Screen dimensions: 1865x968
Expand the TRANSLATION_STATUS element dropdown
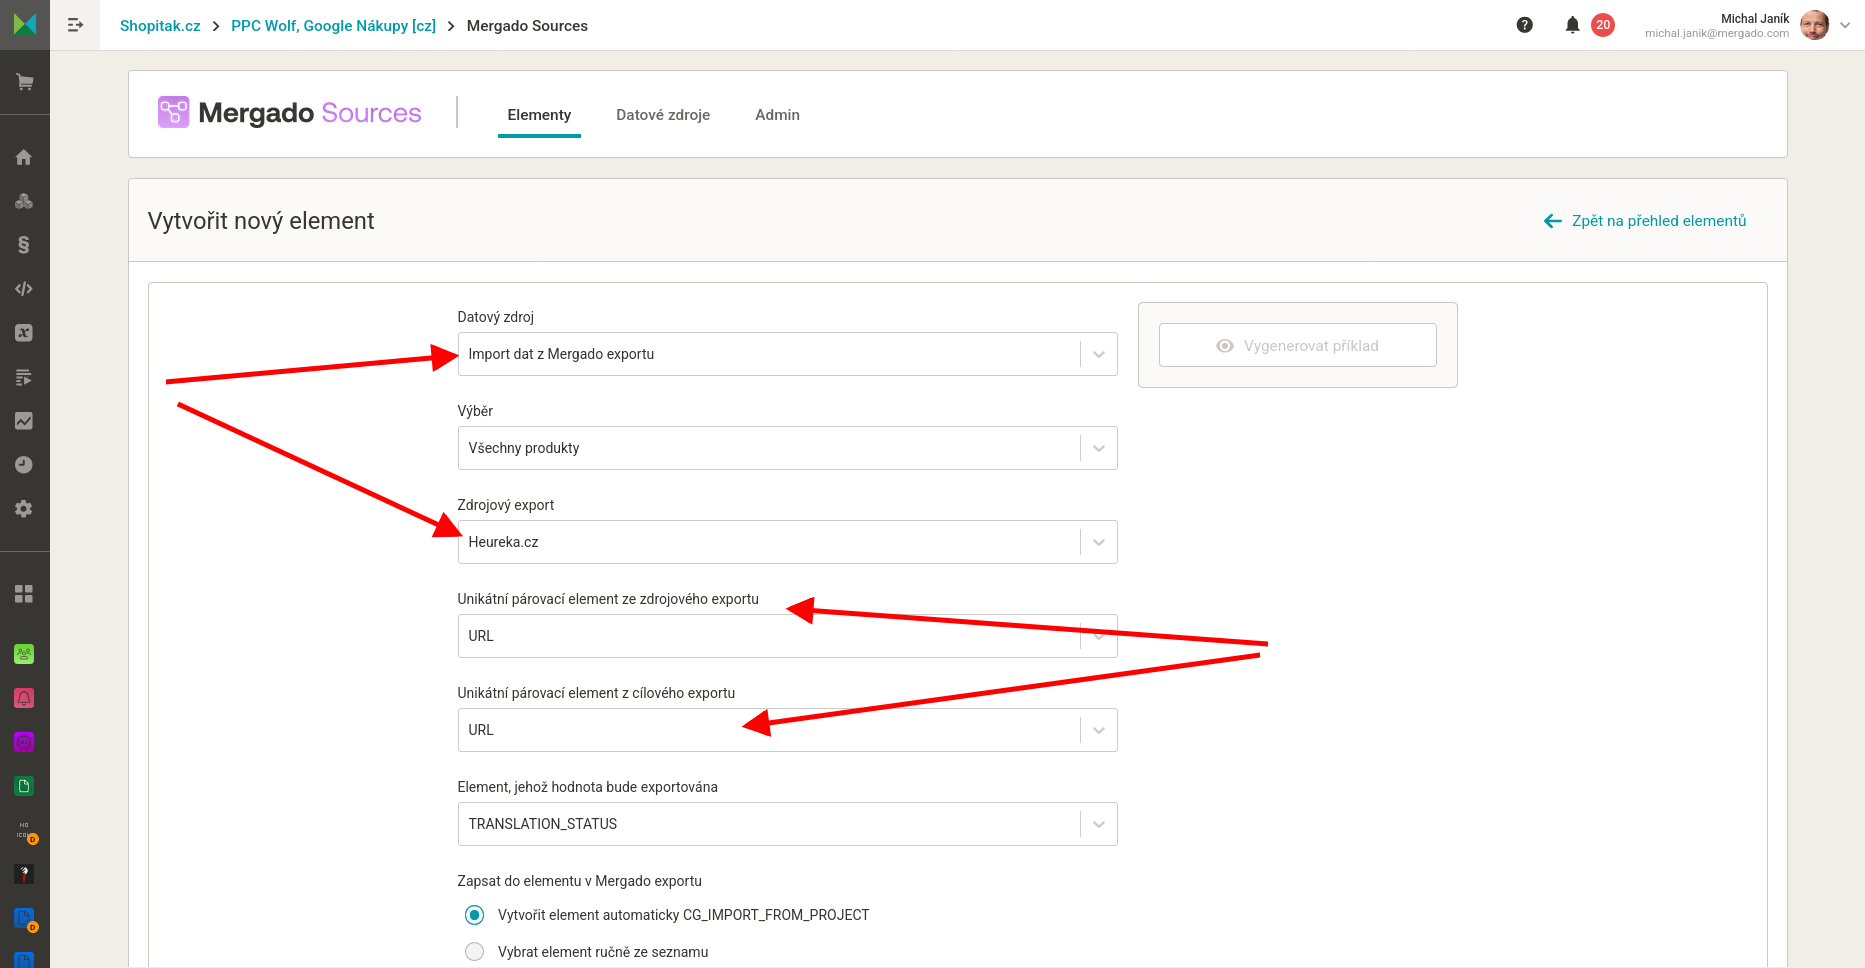pyautogui.click(x=786, y=824)
